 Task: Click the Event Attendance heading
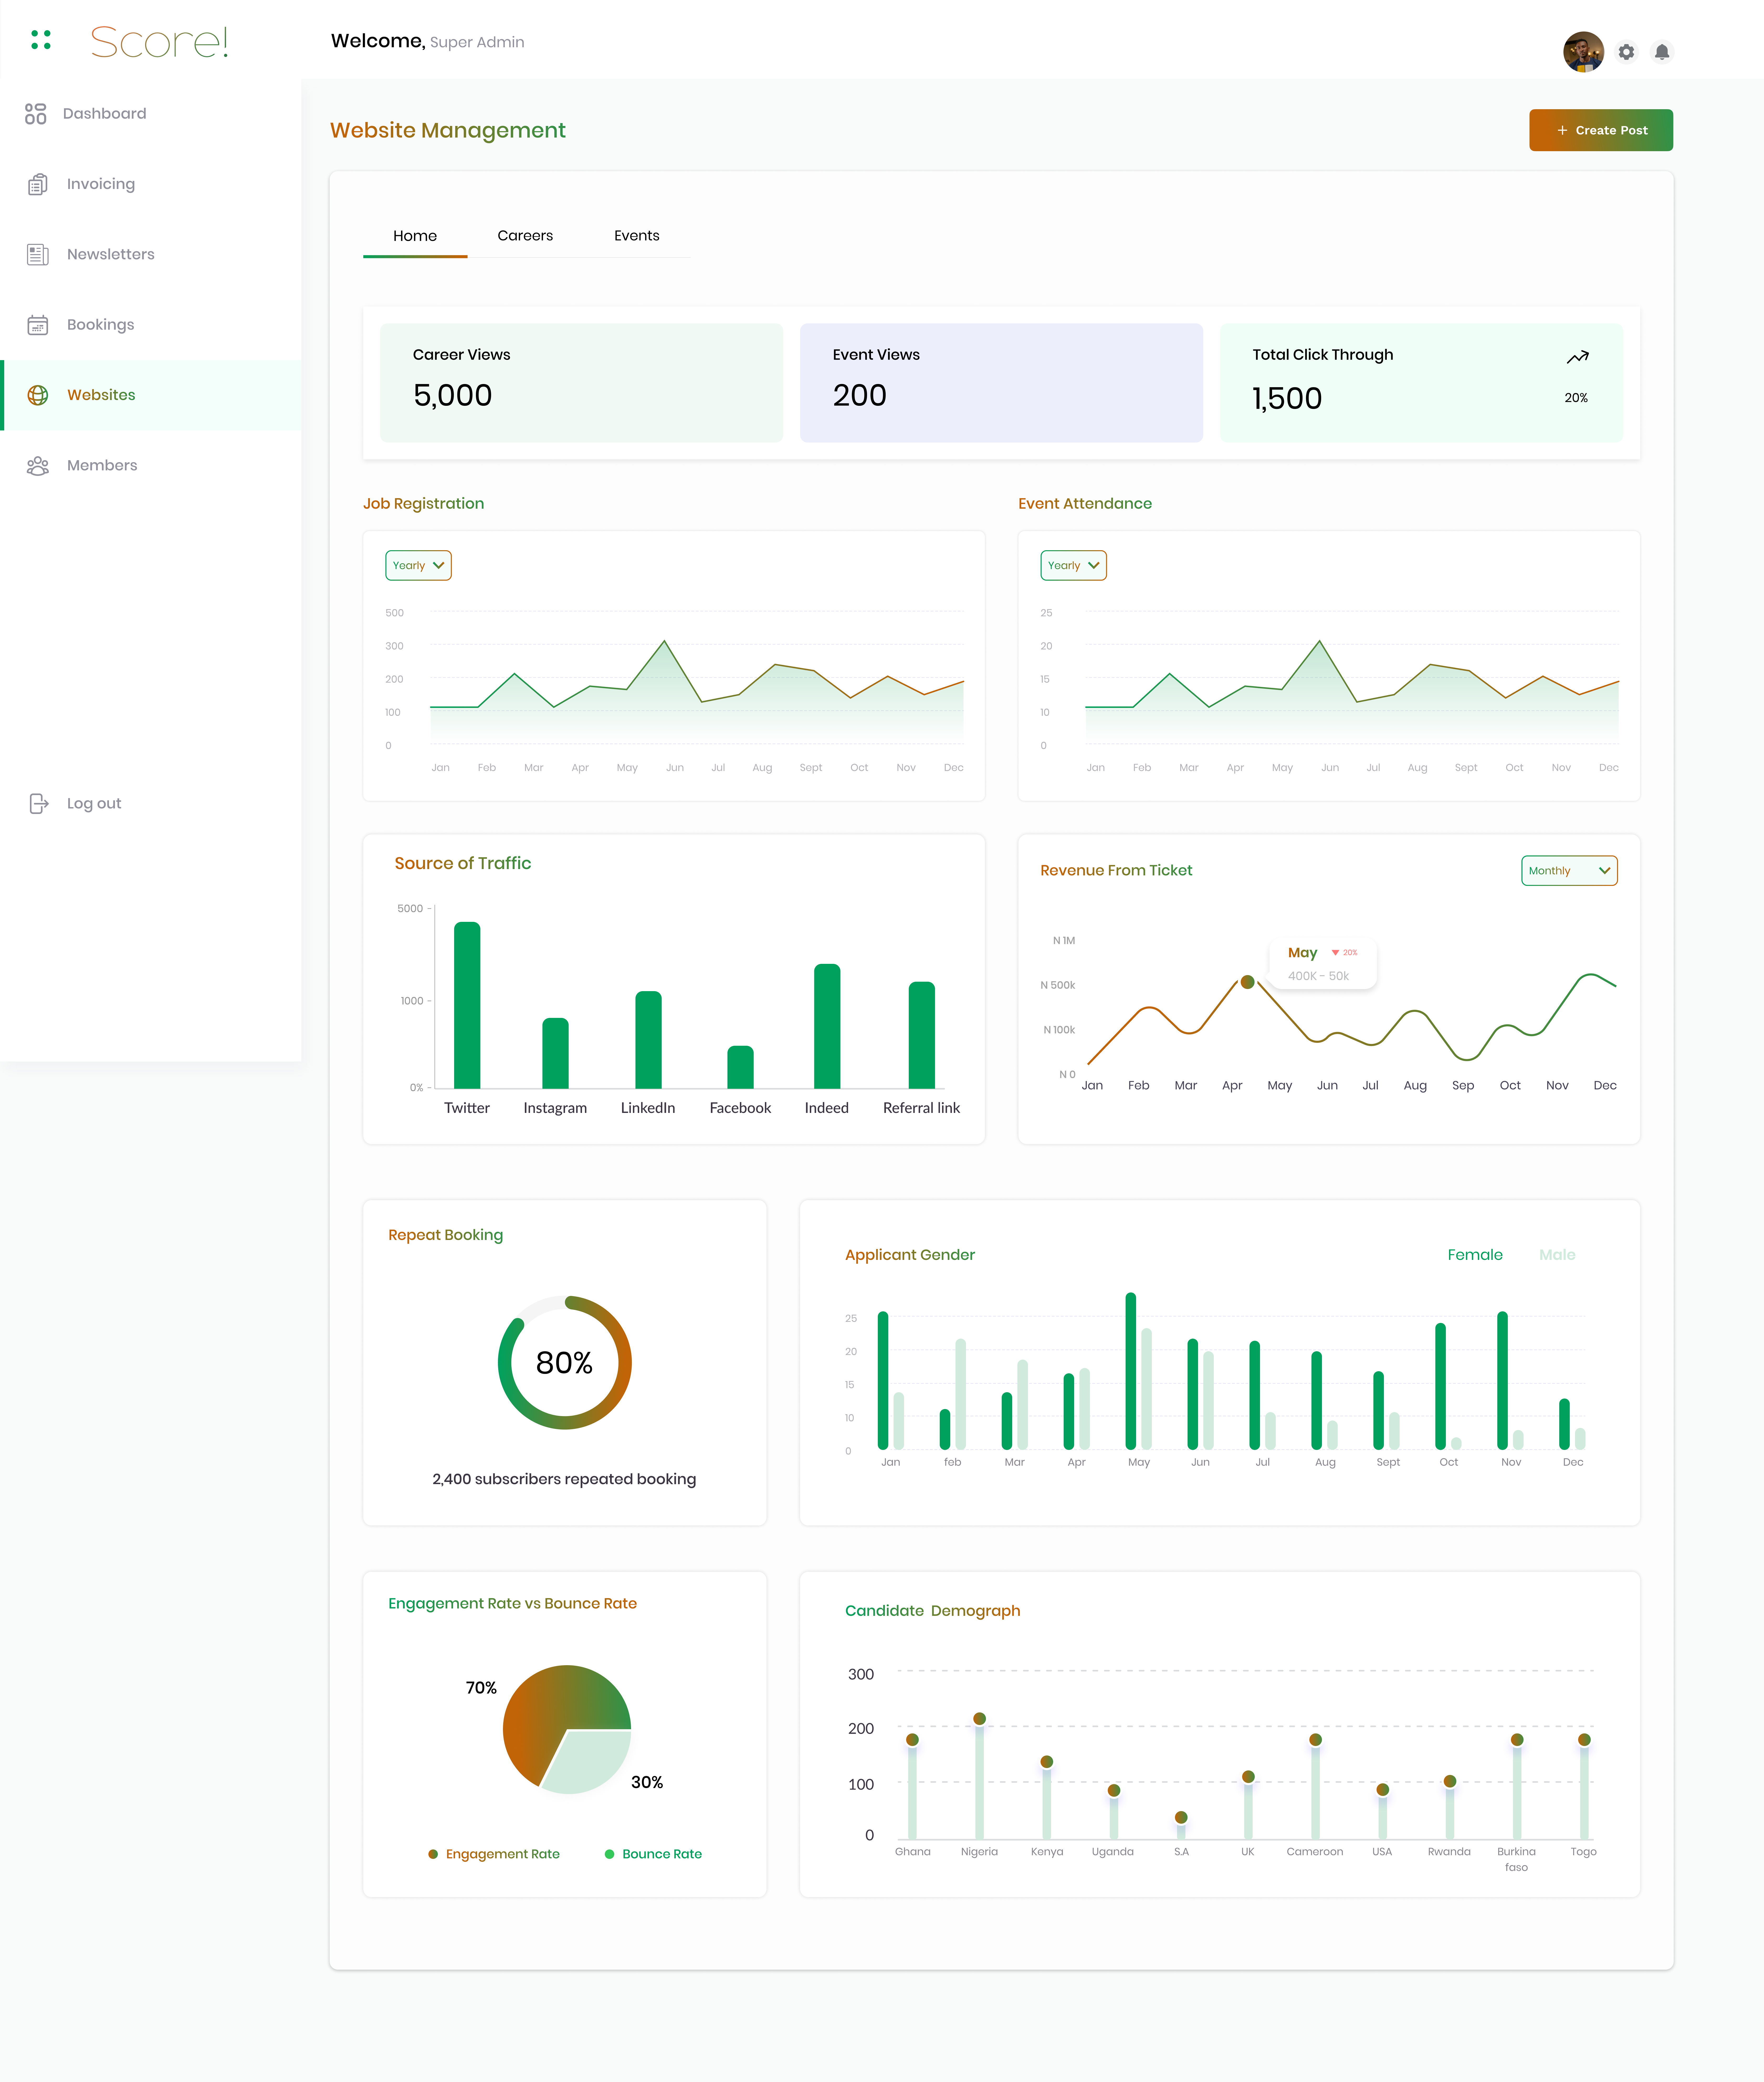[1085, 504]
